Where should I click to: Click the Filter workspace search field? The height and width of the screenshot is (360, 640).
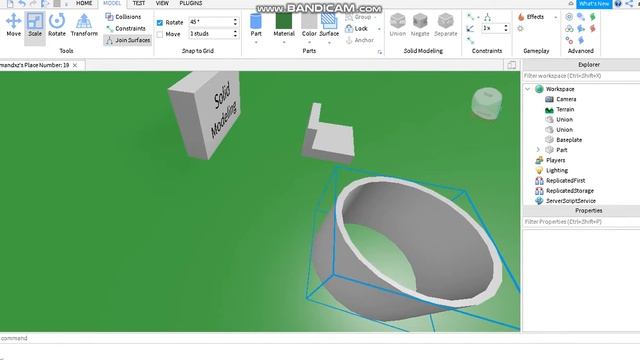[x=581, y=76]
